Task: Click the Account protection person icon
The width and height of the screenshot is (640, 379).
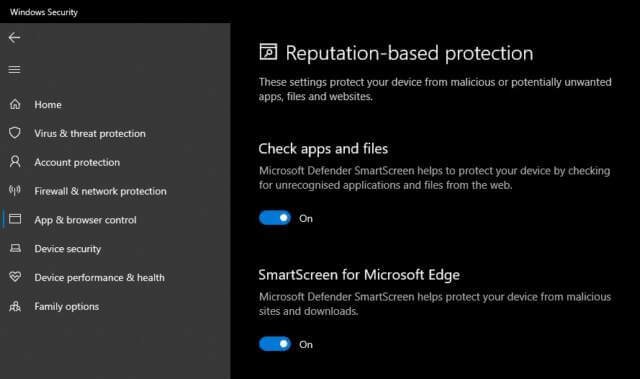Action: (x=15, y=162)
